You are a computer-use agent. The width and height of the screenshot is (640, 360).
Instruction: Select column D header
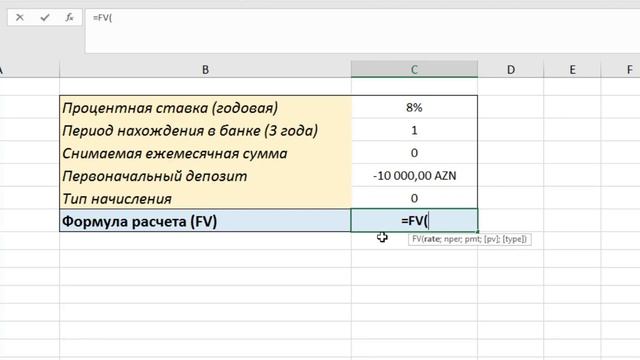point(511,70)
